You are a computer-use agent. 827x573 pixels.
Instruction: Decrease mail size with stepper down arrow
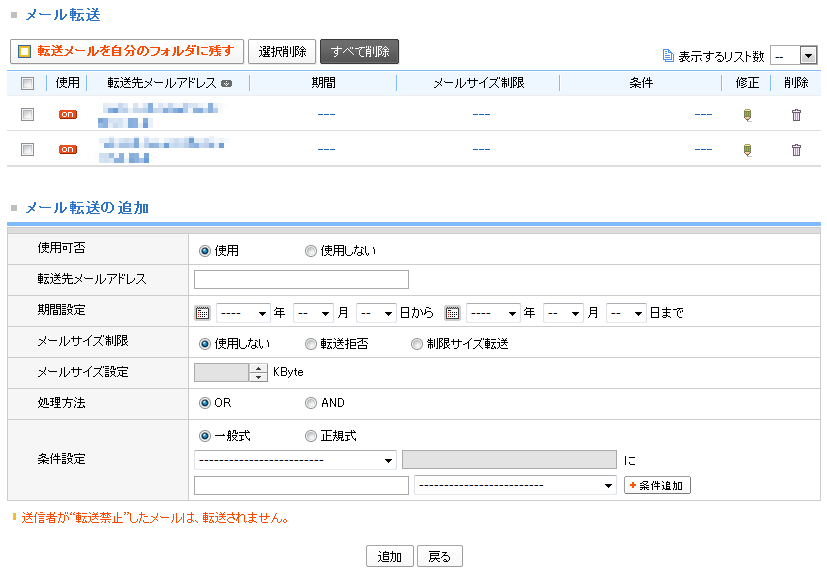coord(258,377)
